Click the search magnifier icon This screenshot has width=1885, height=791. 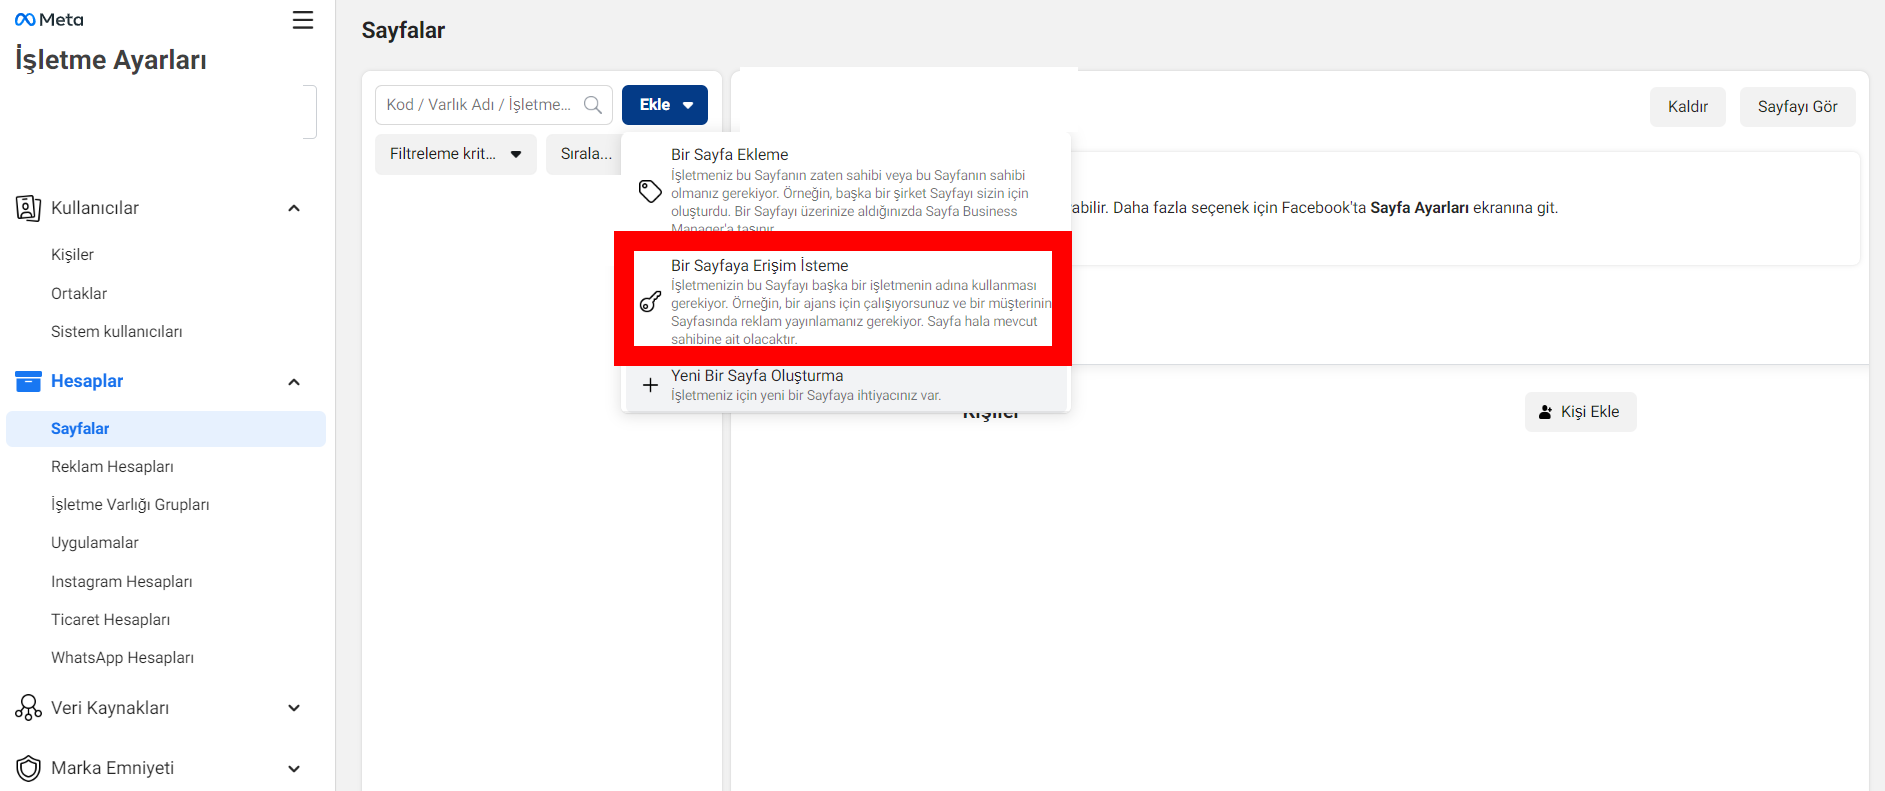593,105
